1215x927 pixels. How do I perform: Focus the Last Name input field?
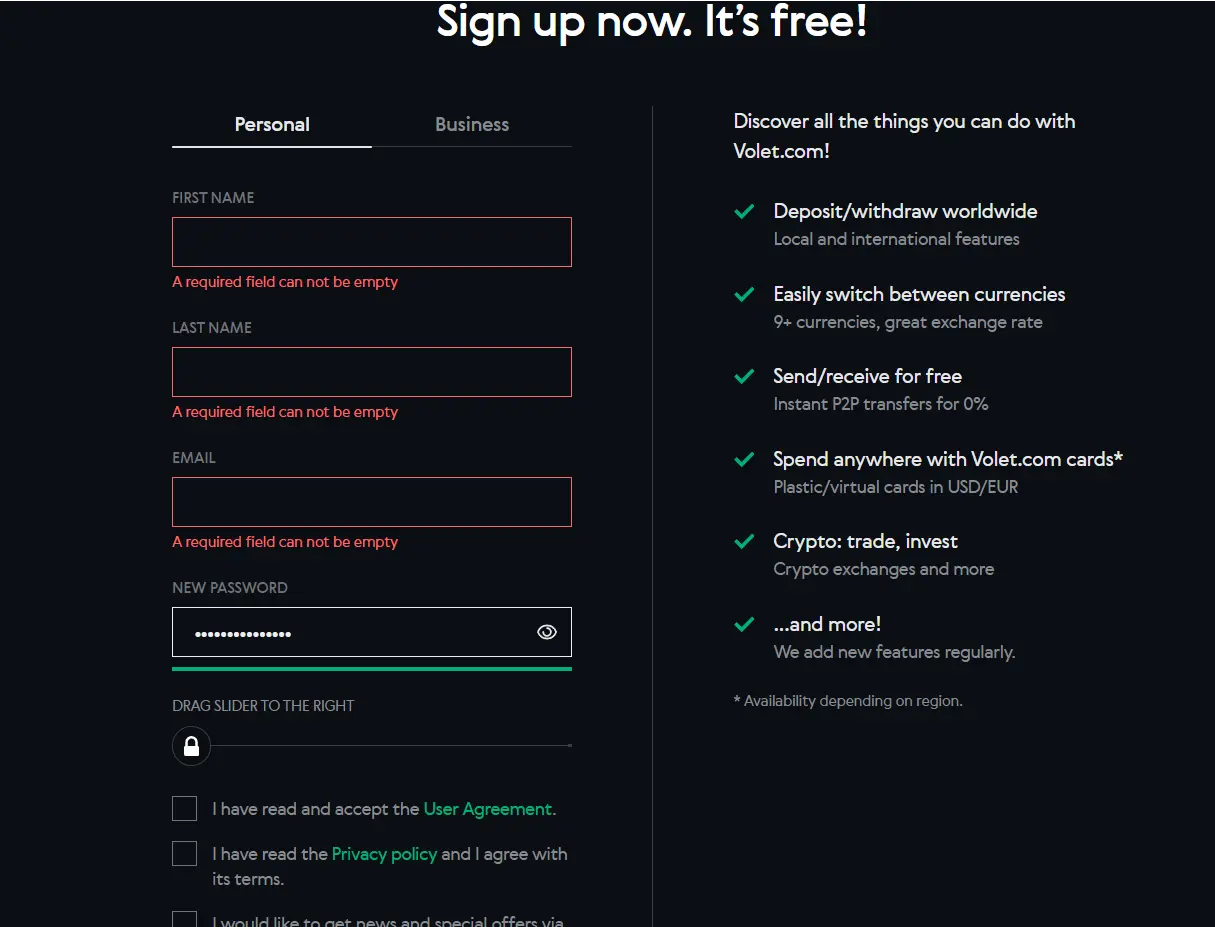click(372, 372)
